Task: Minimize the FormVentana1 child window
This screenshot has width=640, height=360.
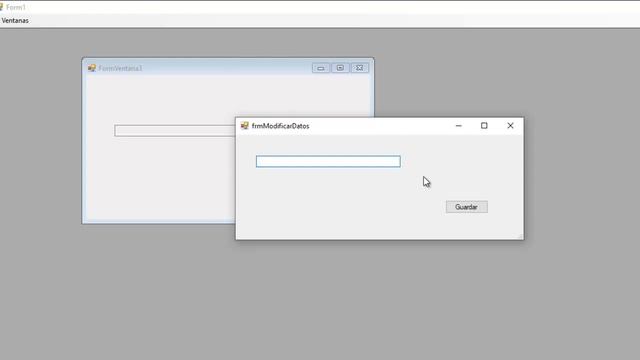Action: click(321, 68)
